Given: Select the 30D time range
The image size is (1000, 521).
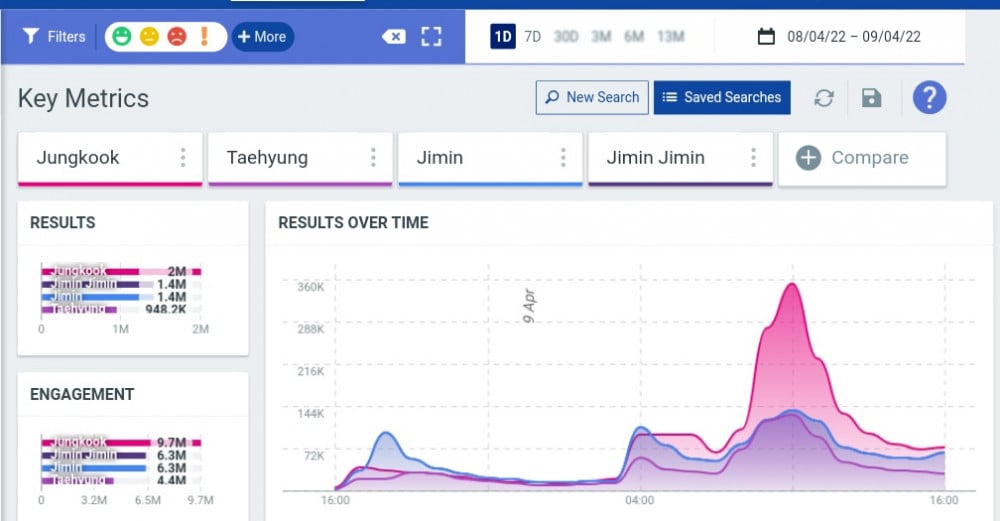Looking at the screenshot, I should [566, 36].
